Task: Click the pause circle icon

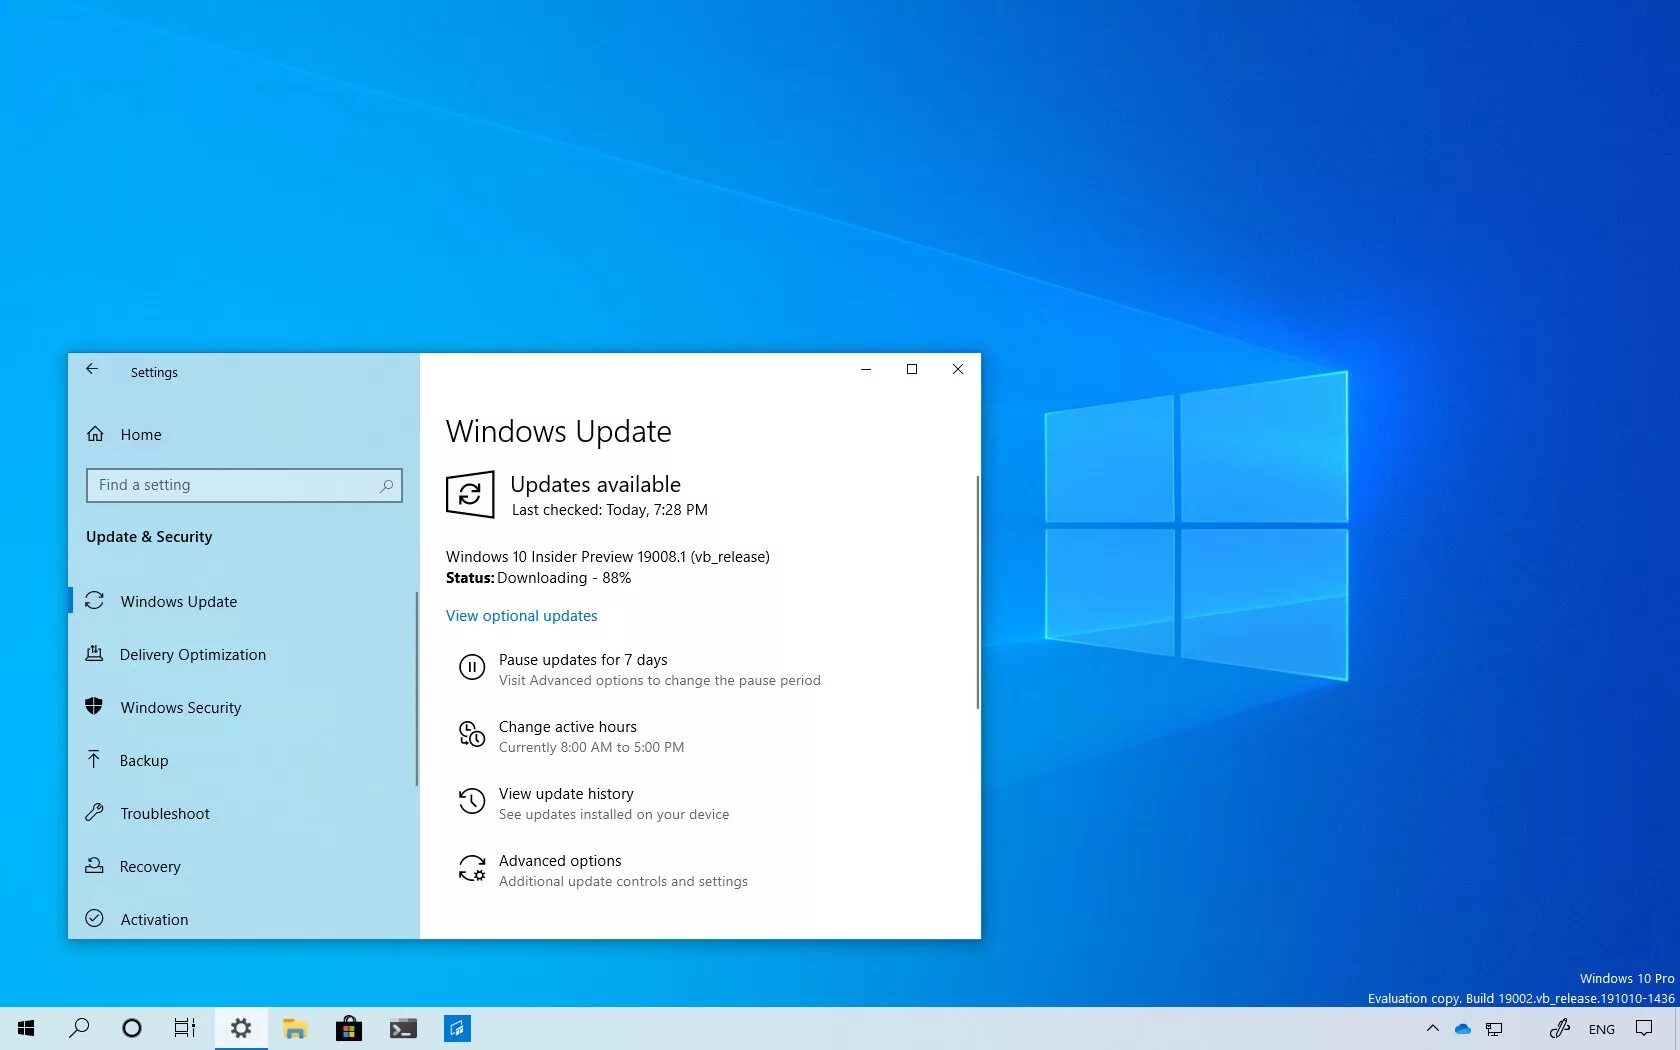Action: [472, 667]
